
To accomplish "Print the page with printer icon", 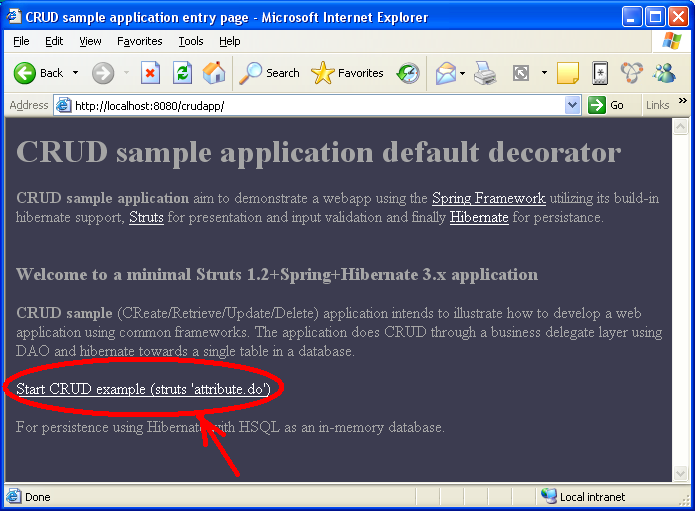I will click(x=485, y=73).
